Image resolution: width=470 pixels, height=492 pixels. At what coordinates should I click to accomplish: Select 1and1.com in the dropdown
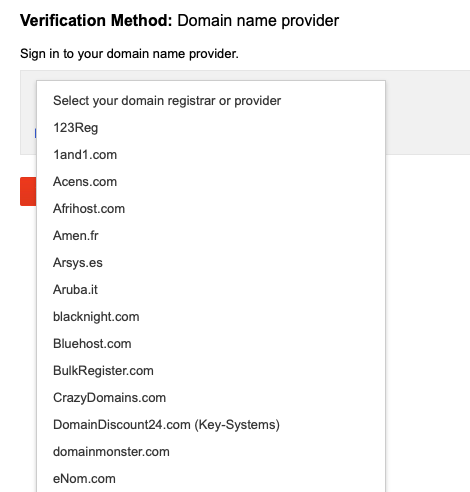[x=211, y=155]
